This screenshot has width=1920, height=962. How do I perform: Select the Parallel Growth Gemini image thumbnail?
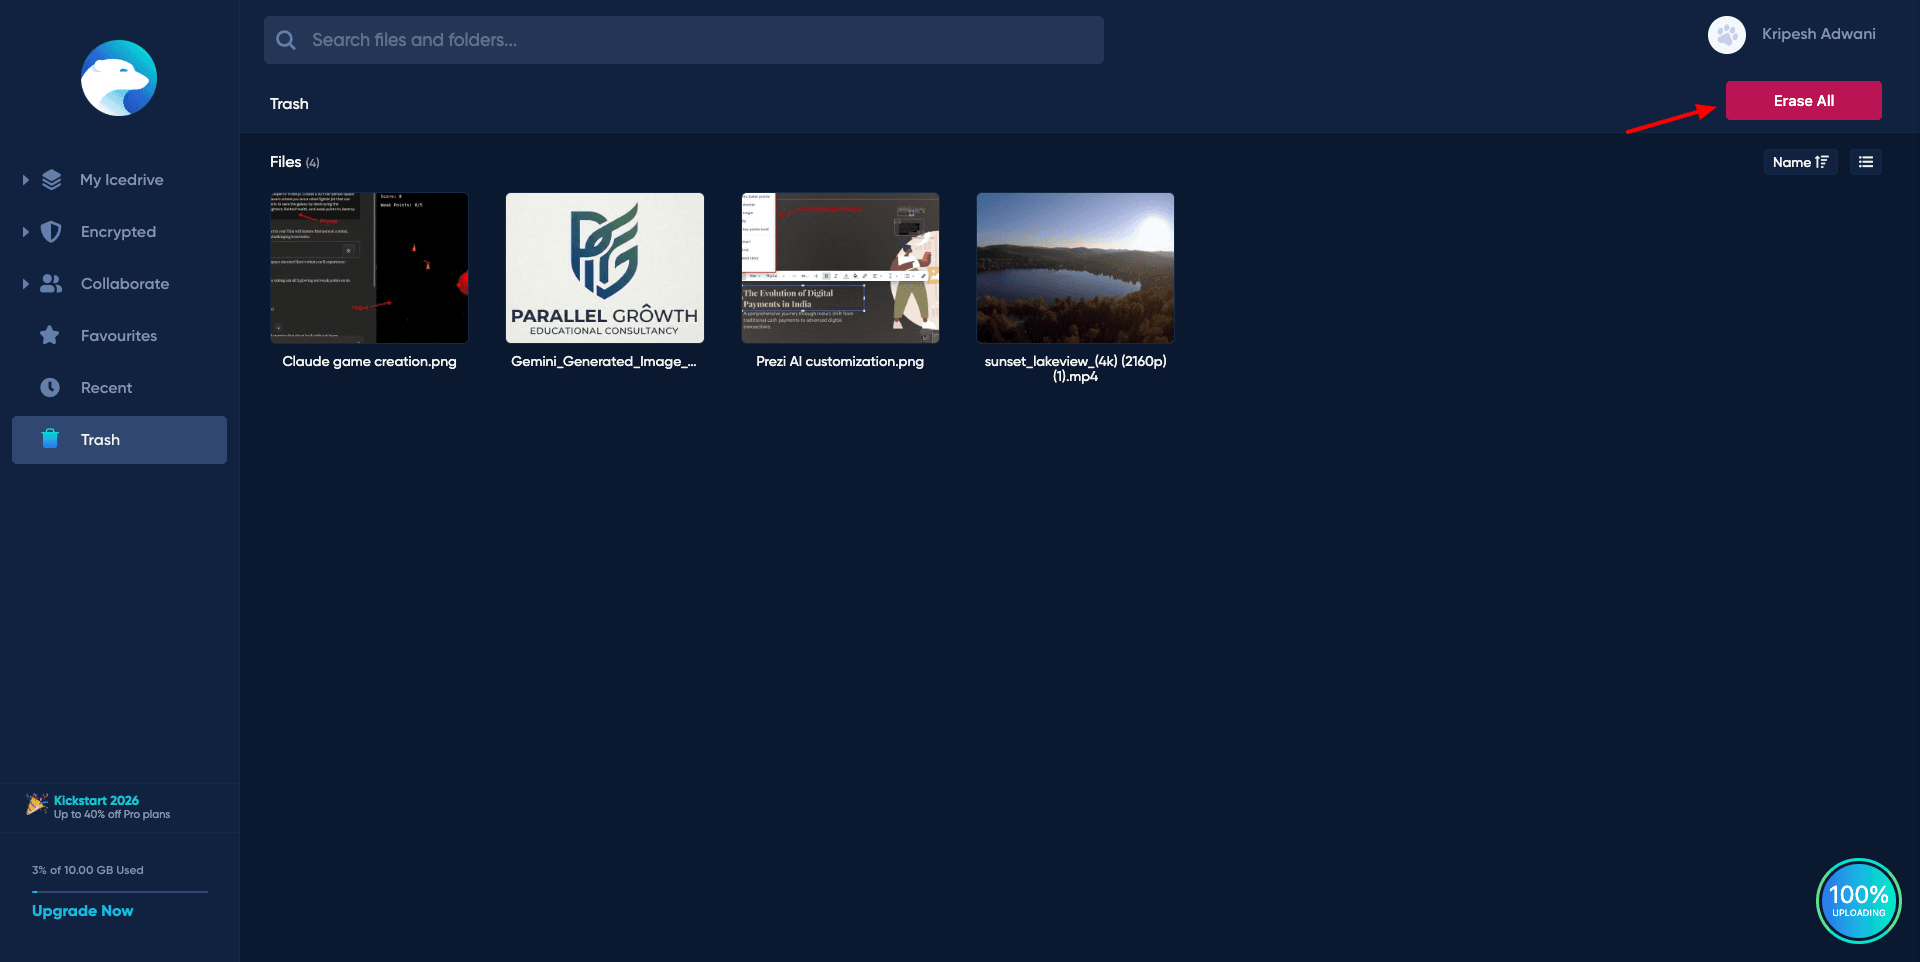pyautogui.click(x=605, y=268)
